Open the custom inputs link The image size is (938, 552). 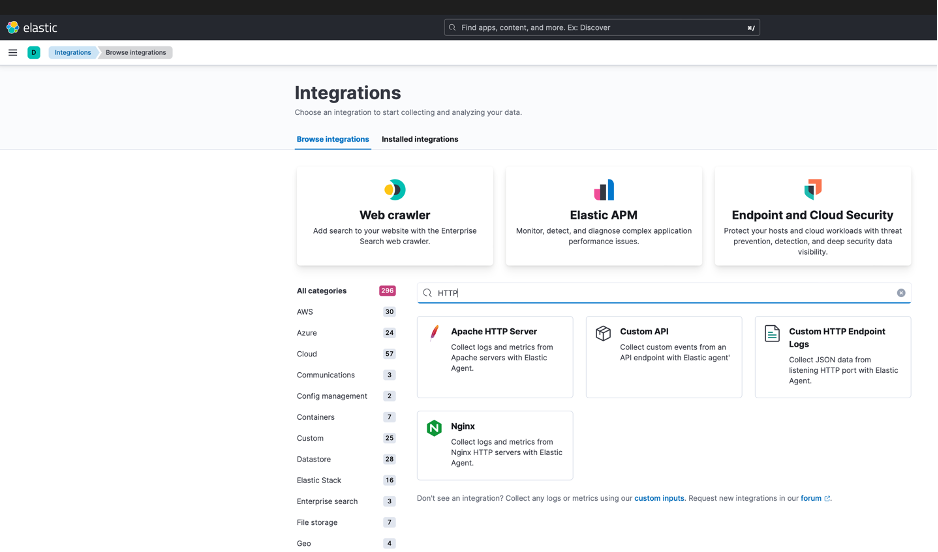660,498
